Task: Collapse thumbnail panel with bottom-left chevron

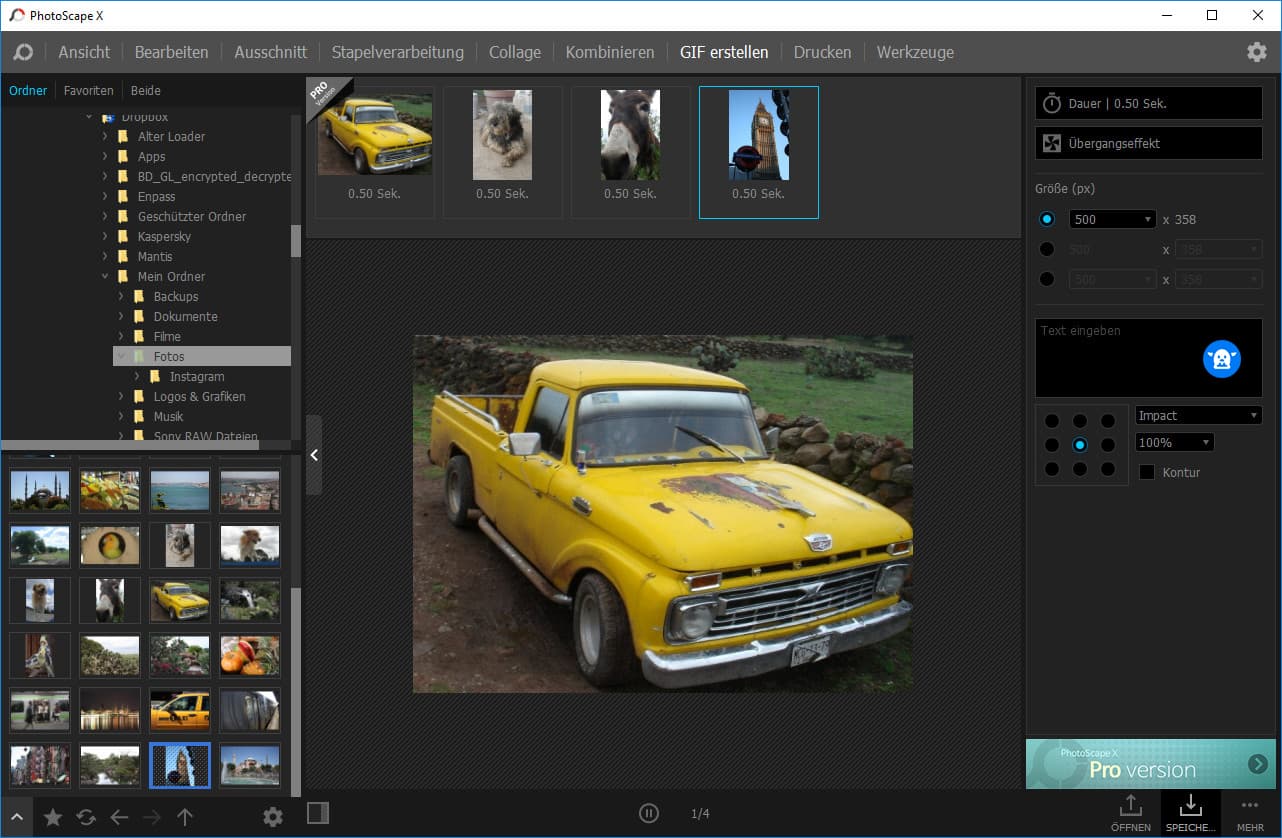Action: pyautogui.click(x=16, y=817)
